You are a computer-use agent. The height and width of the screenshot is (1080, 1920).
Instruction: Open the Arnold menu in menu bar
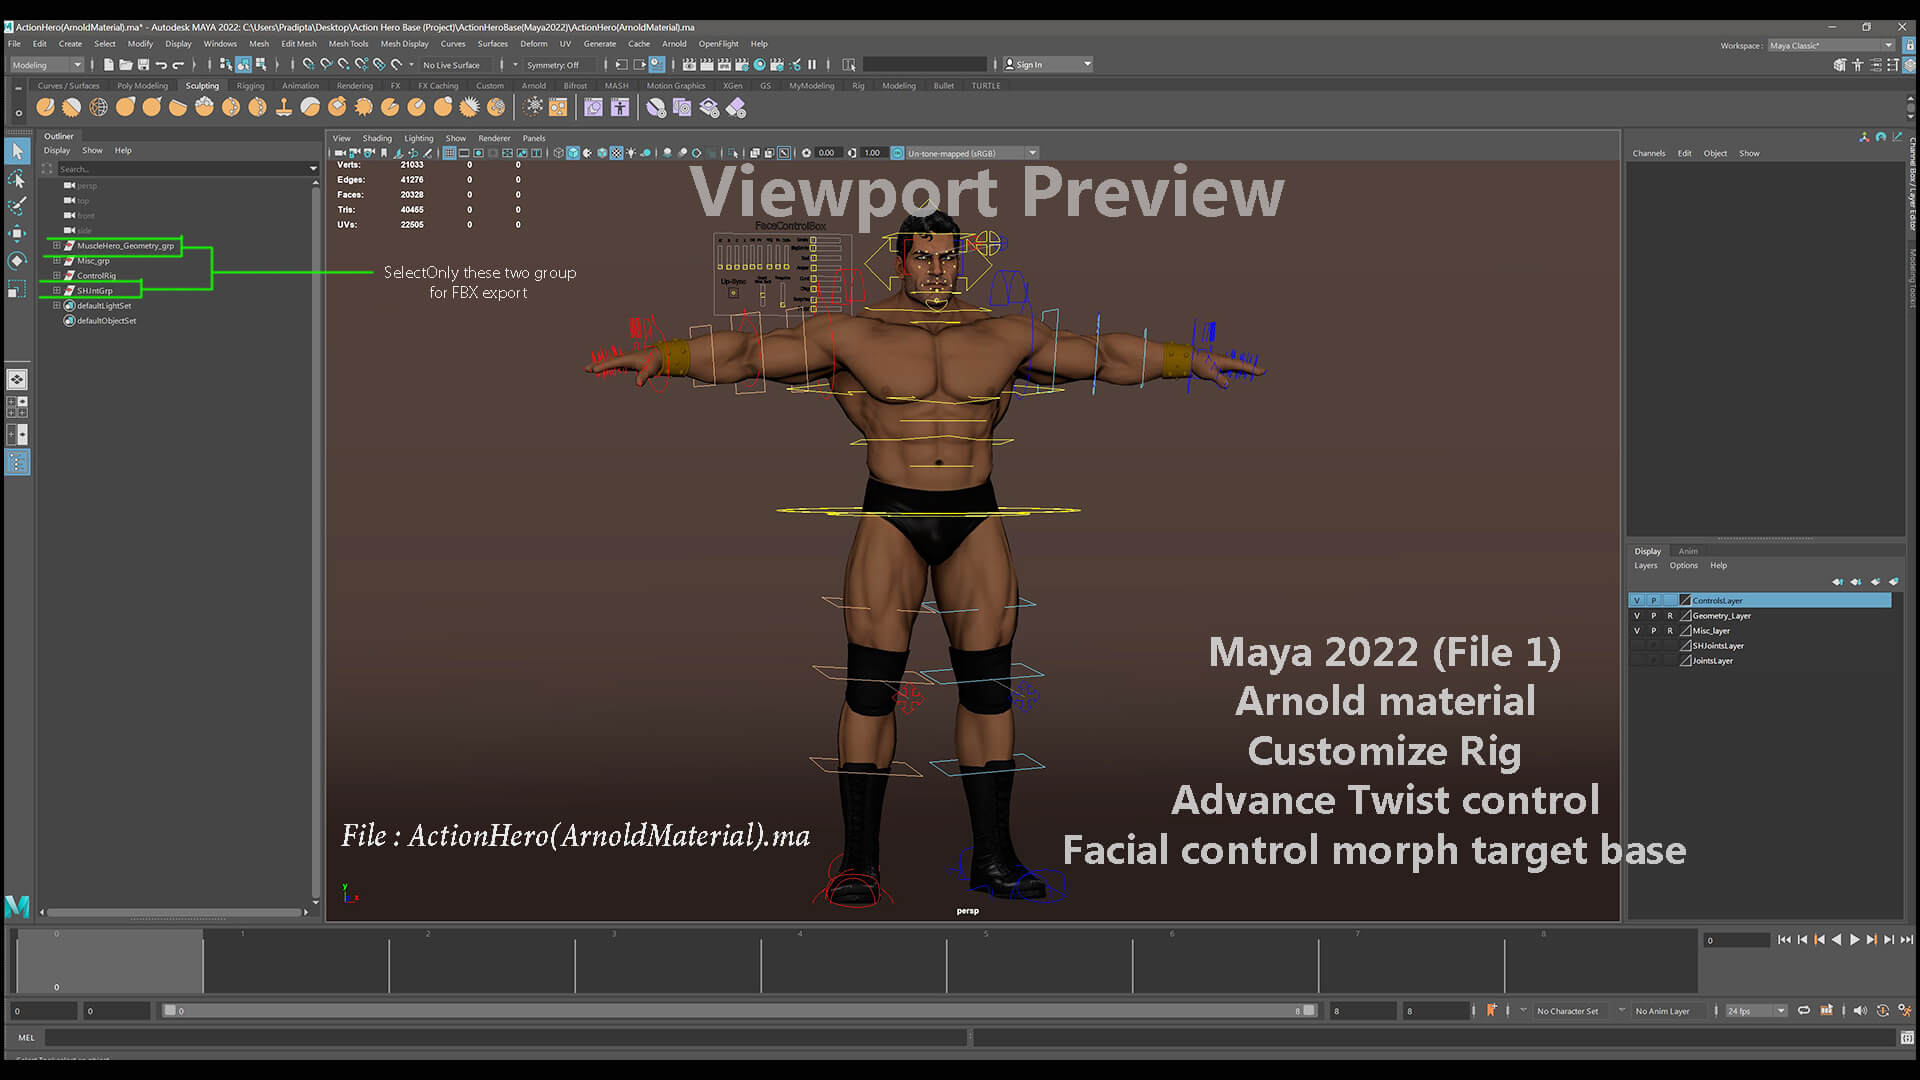tap(674, 44)
